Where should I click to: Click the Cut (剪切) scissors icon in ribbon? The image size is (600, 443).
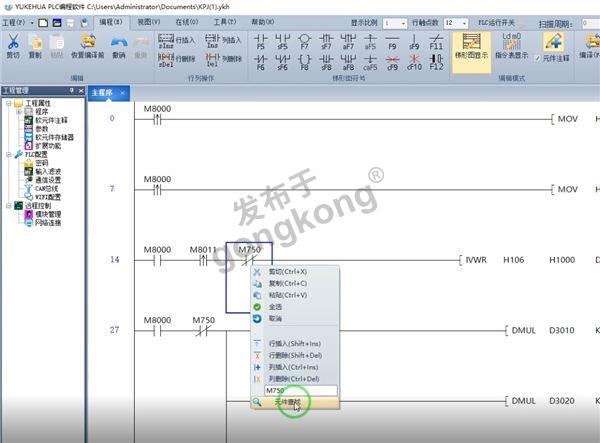click(x=14, y=43)
